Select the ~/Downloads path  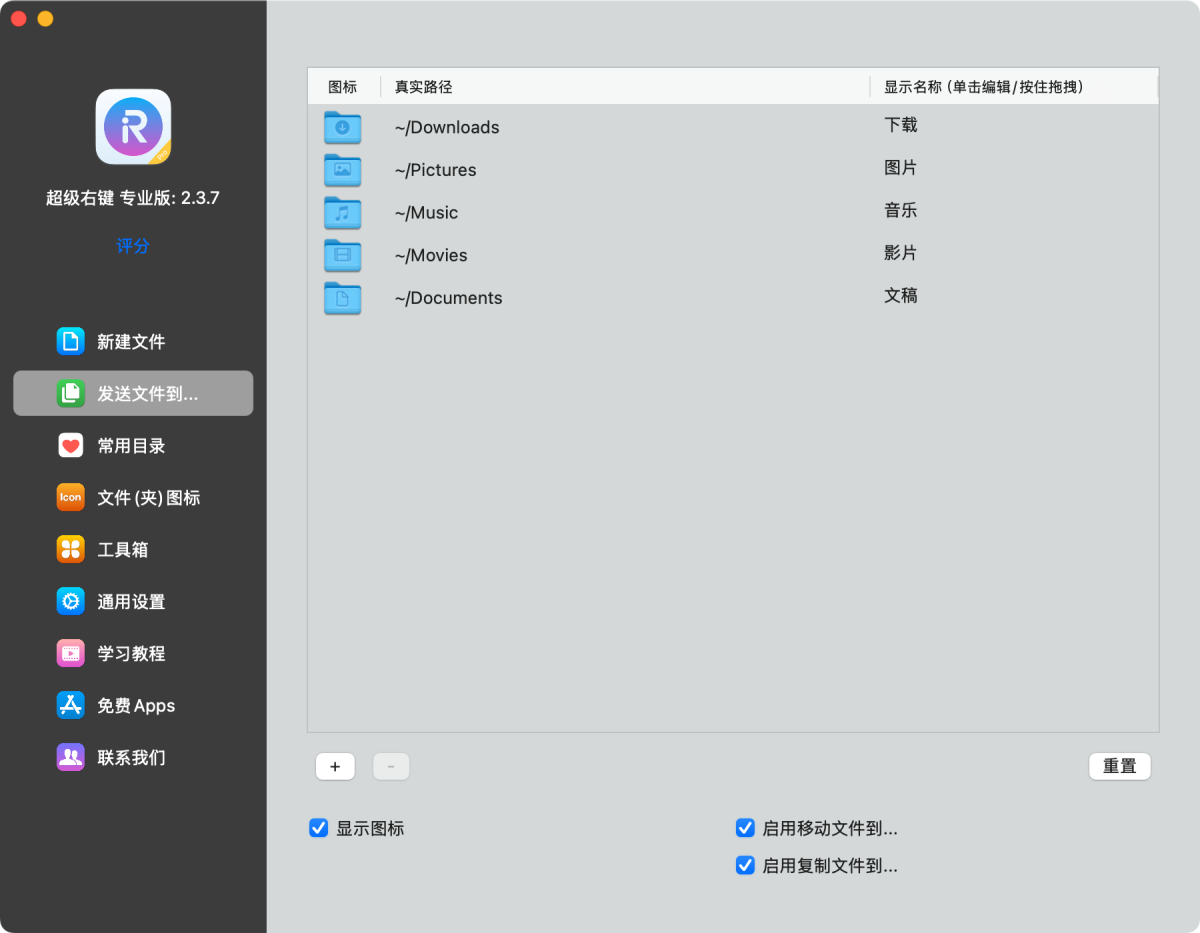(x=447, y=127)
